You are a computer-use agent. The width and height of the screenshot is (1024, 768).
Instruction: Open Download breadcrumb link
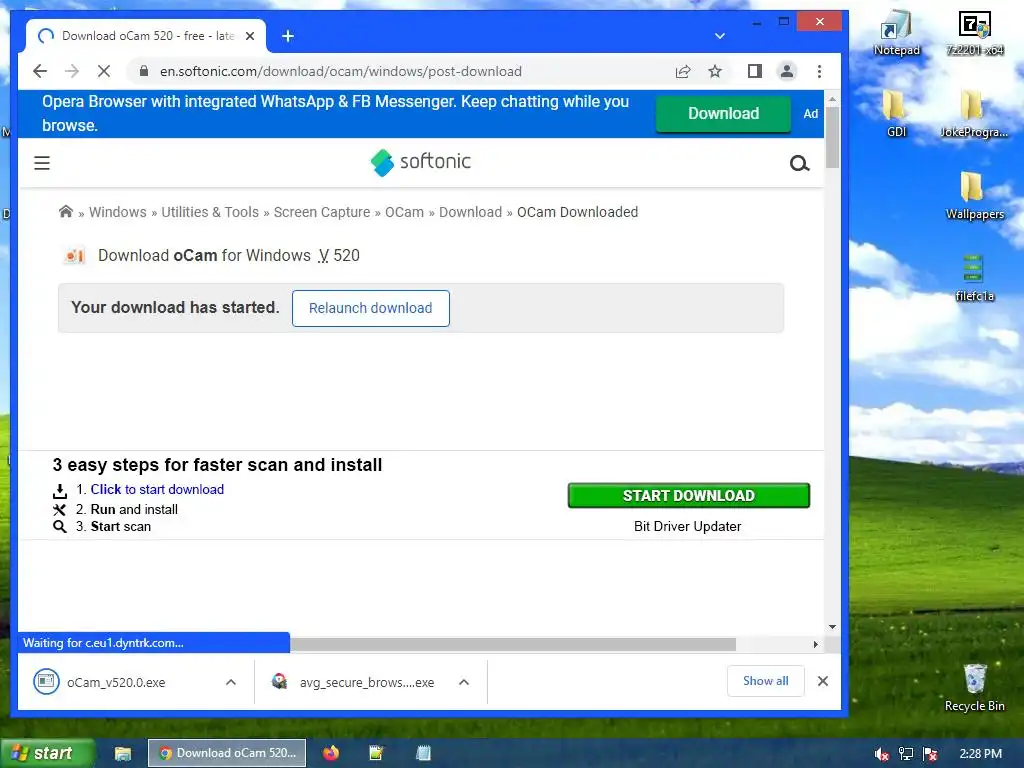[470, 212]
